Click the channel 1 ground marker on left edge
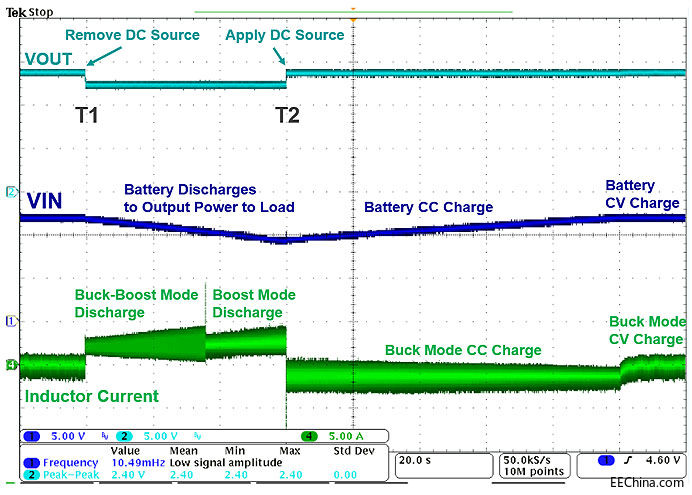This screenshot has width=692, height=495. [11, 321]
